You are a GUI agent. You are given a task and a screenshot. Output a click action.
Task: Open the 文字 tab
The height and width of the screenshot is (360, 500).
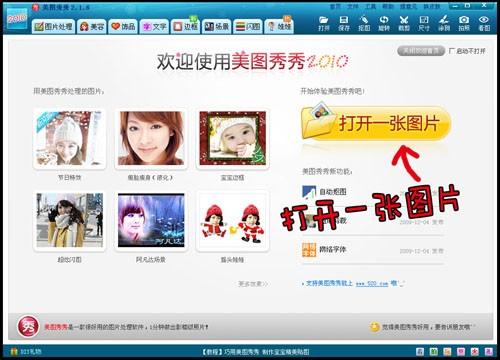tap(154, 26)
